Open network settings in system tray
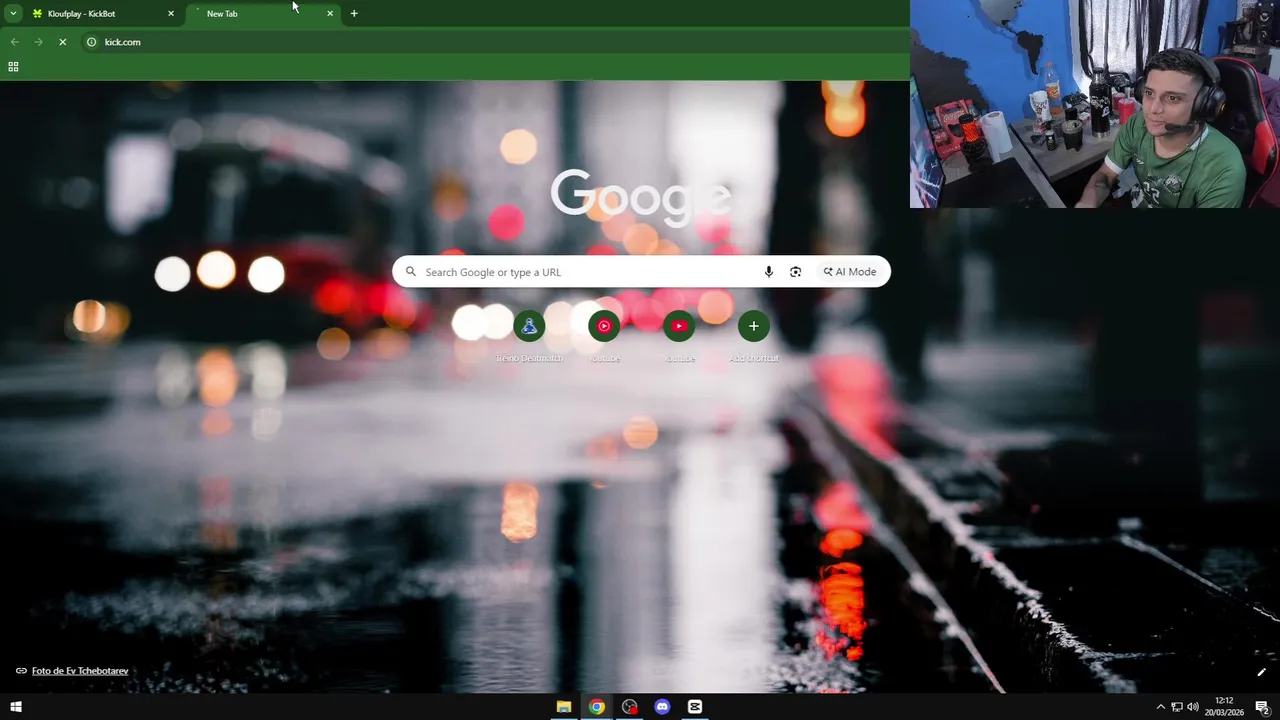1280x720 pixels. coord(1177,707)
